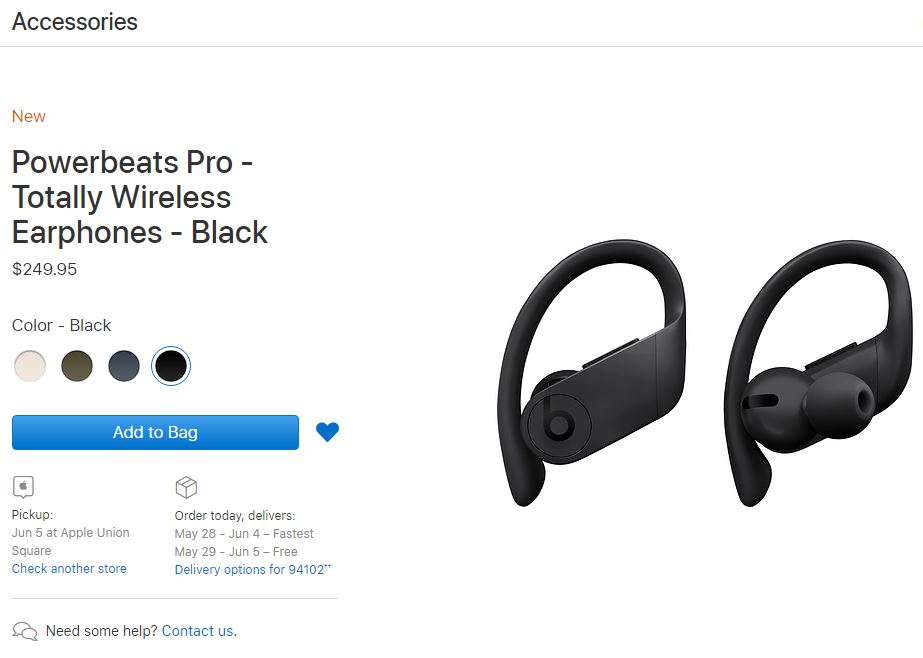Click the left Powerbeats earphone image
This screenshot has width=923, height=658.
pos(592,373)
